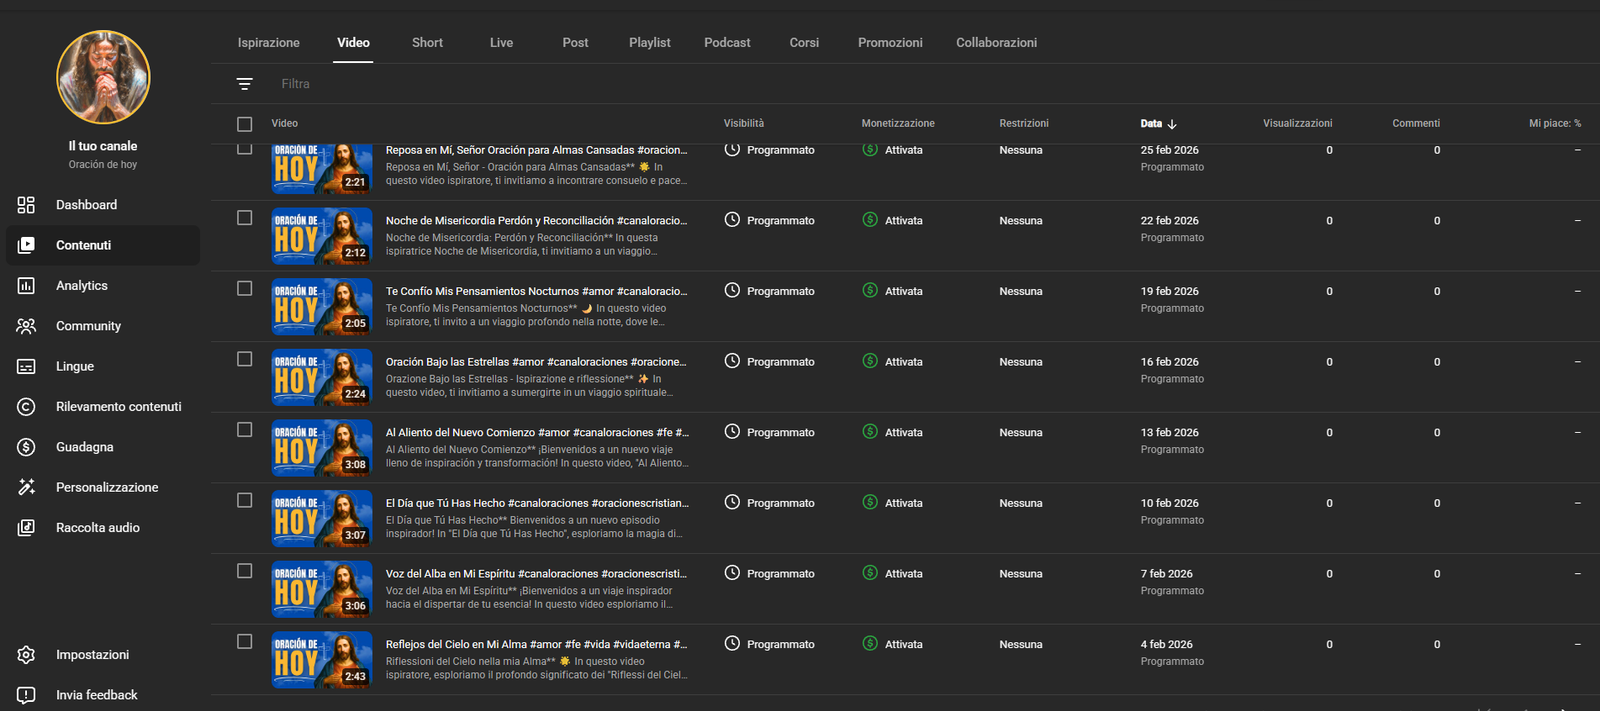1600x711 pixels.
Task: Click the Raccolta audio library icon
Action: pyautogui.click(x=26, y=528)
